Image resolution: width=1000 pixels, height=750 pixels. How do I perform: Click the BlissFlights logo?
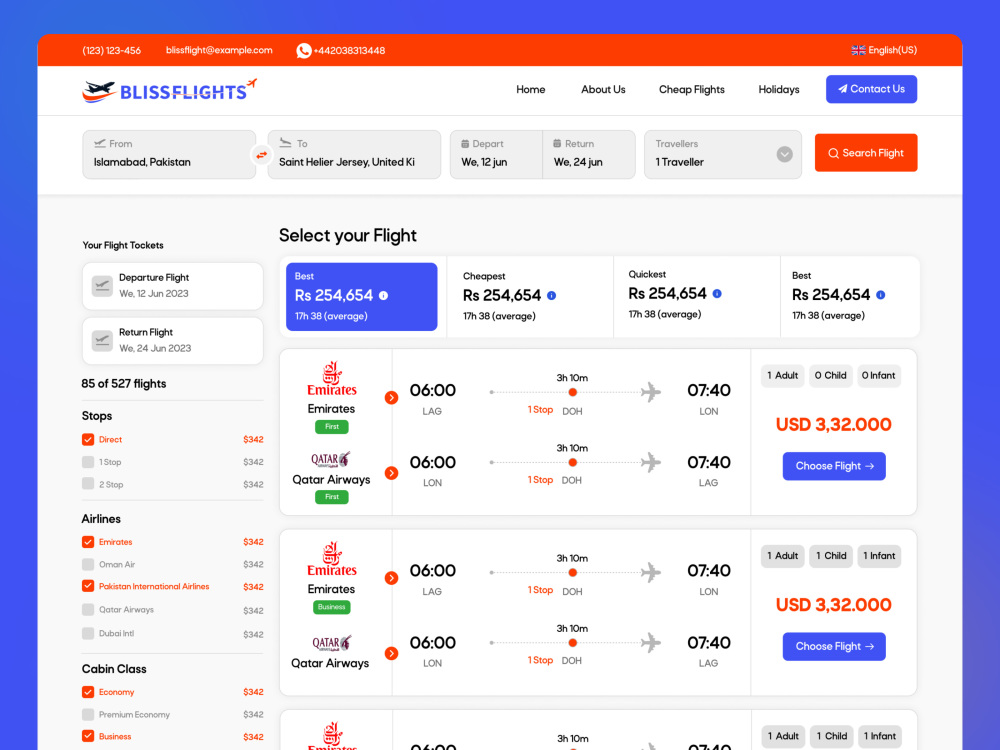[170, 91]
